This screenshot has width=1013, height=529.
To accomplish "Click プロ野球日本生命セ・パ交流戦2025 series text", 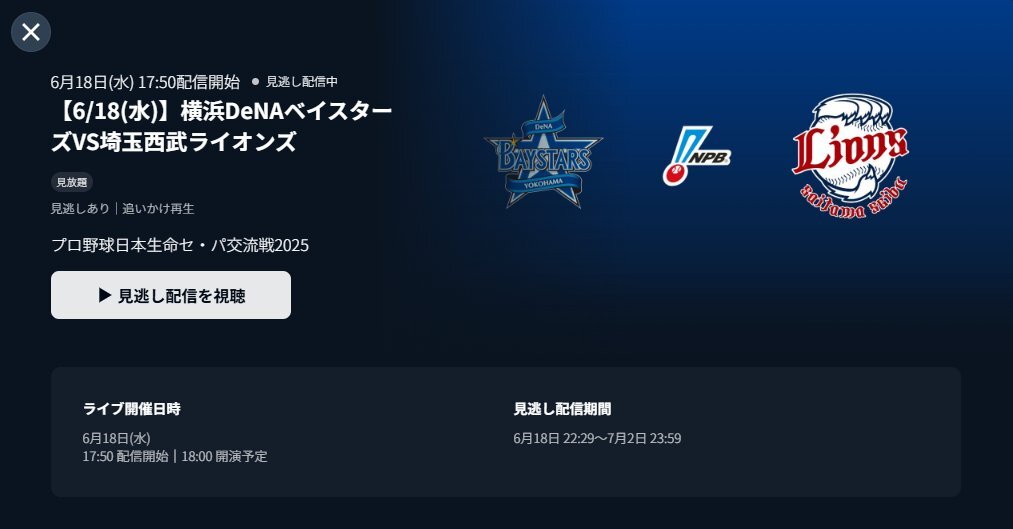I will coord(180,245).
